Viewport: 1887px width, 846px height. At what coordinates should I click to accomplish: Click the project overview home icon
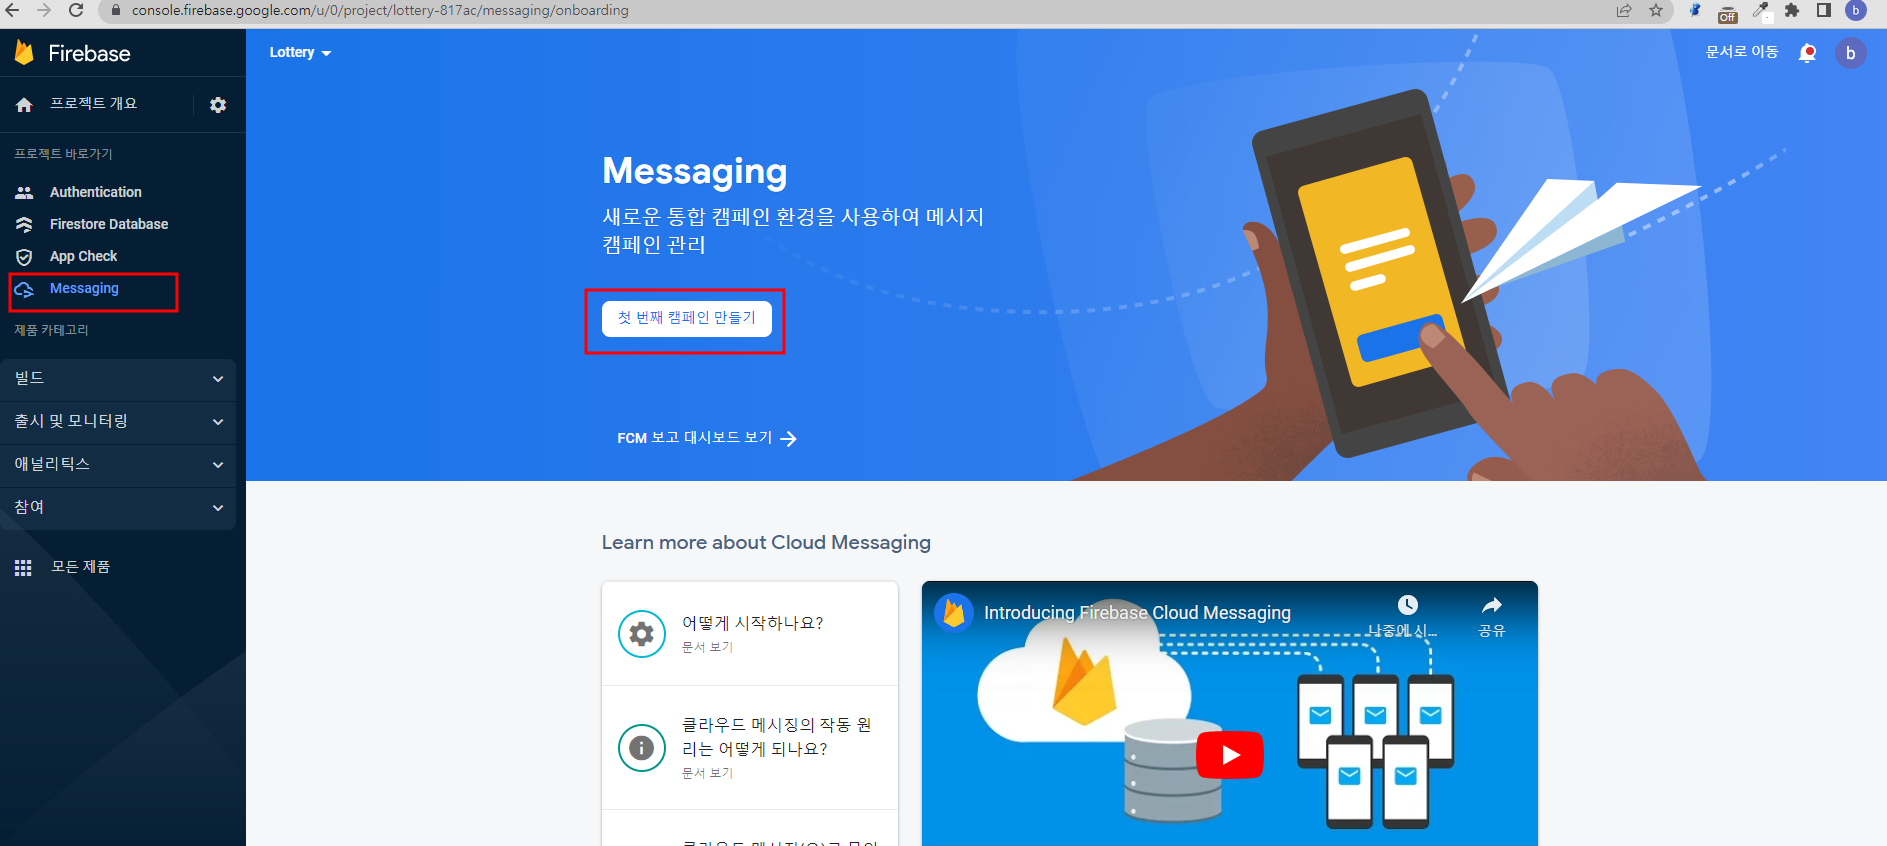point(24,104)
